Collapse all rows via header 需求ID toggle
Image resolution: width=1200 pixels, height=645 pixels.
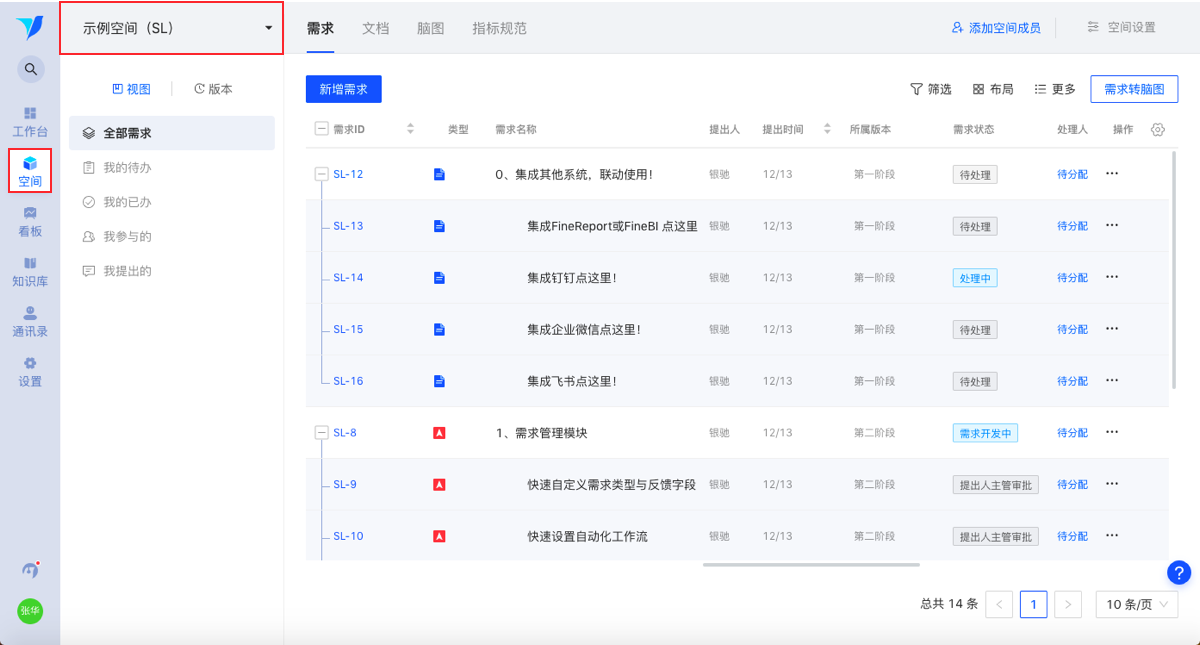coord(321,129)
